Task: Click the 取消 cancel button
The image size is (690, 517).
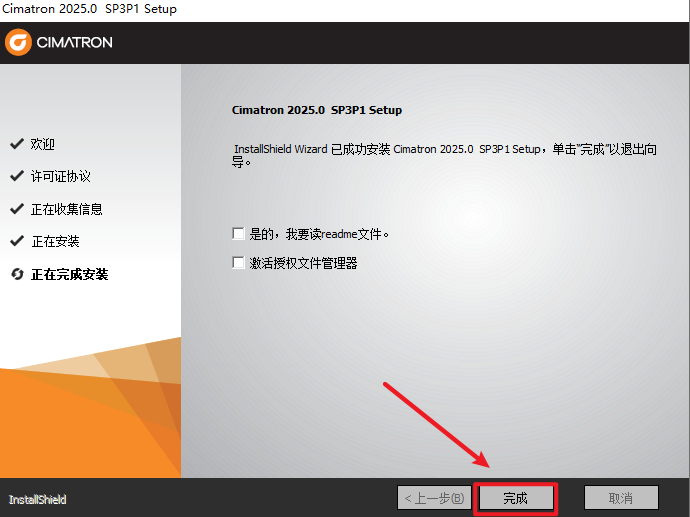Action: click(x=621, y=497)
